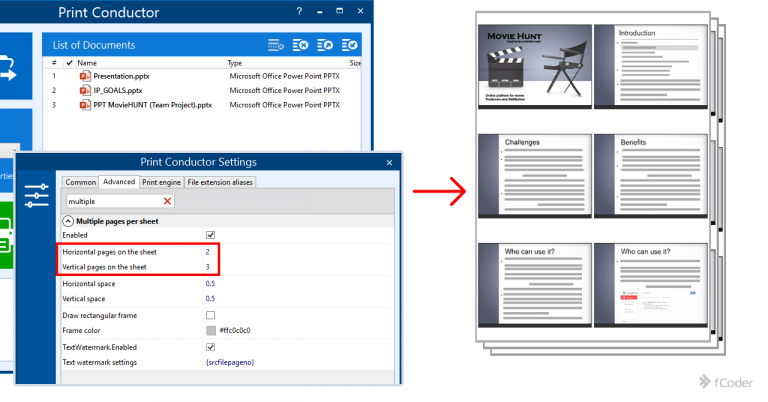The height and width of the screenshot is (402, 768).
Task: Open Print Conductor help question mark
Action: 299,11
